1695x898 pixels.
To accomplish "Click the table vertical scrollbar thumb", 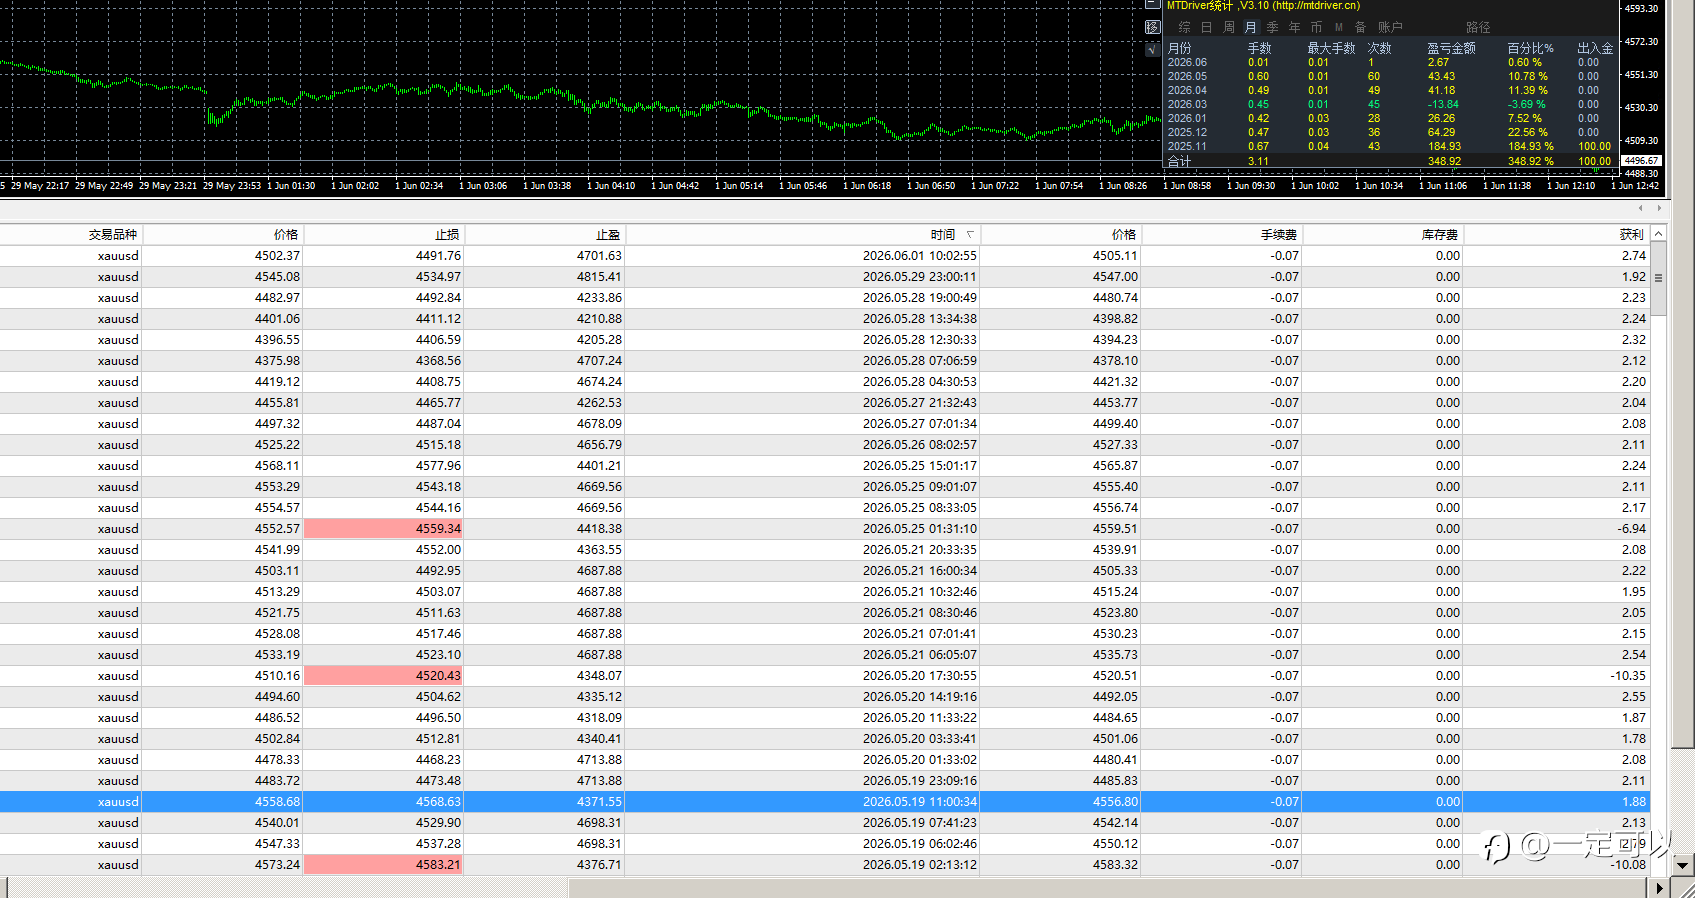I will click(1658, 279).
